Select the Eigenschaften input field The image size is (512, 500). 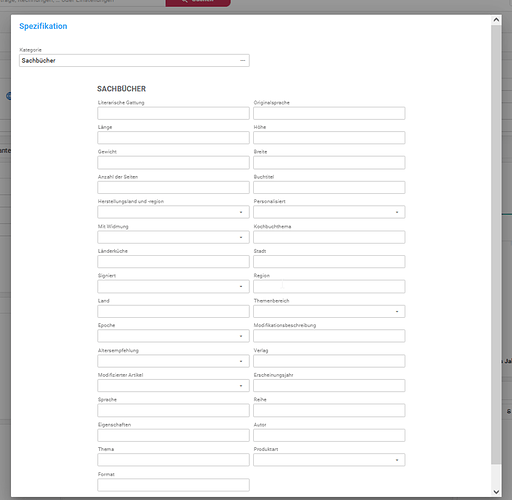click(x=173, y=435)
